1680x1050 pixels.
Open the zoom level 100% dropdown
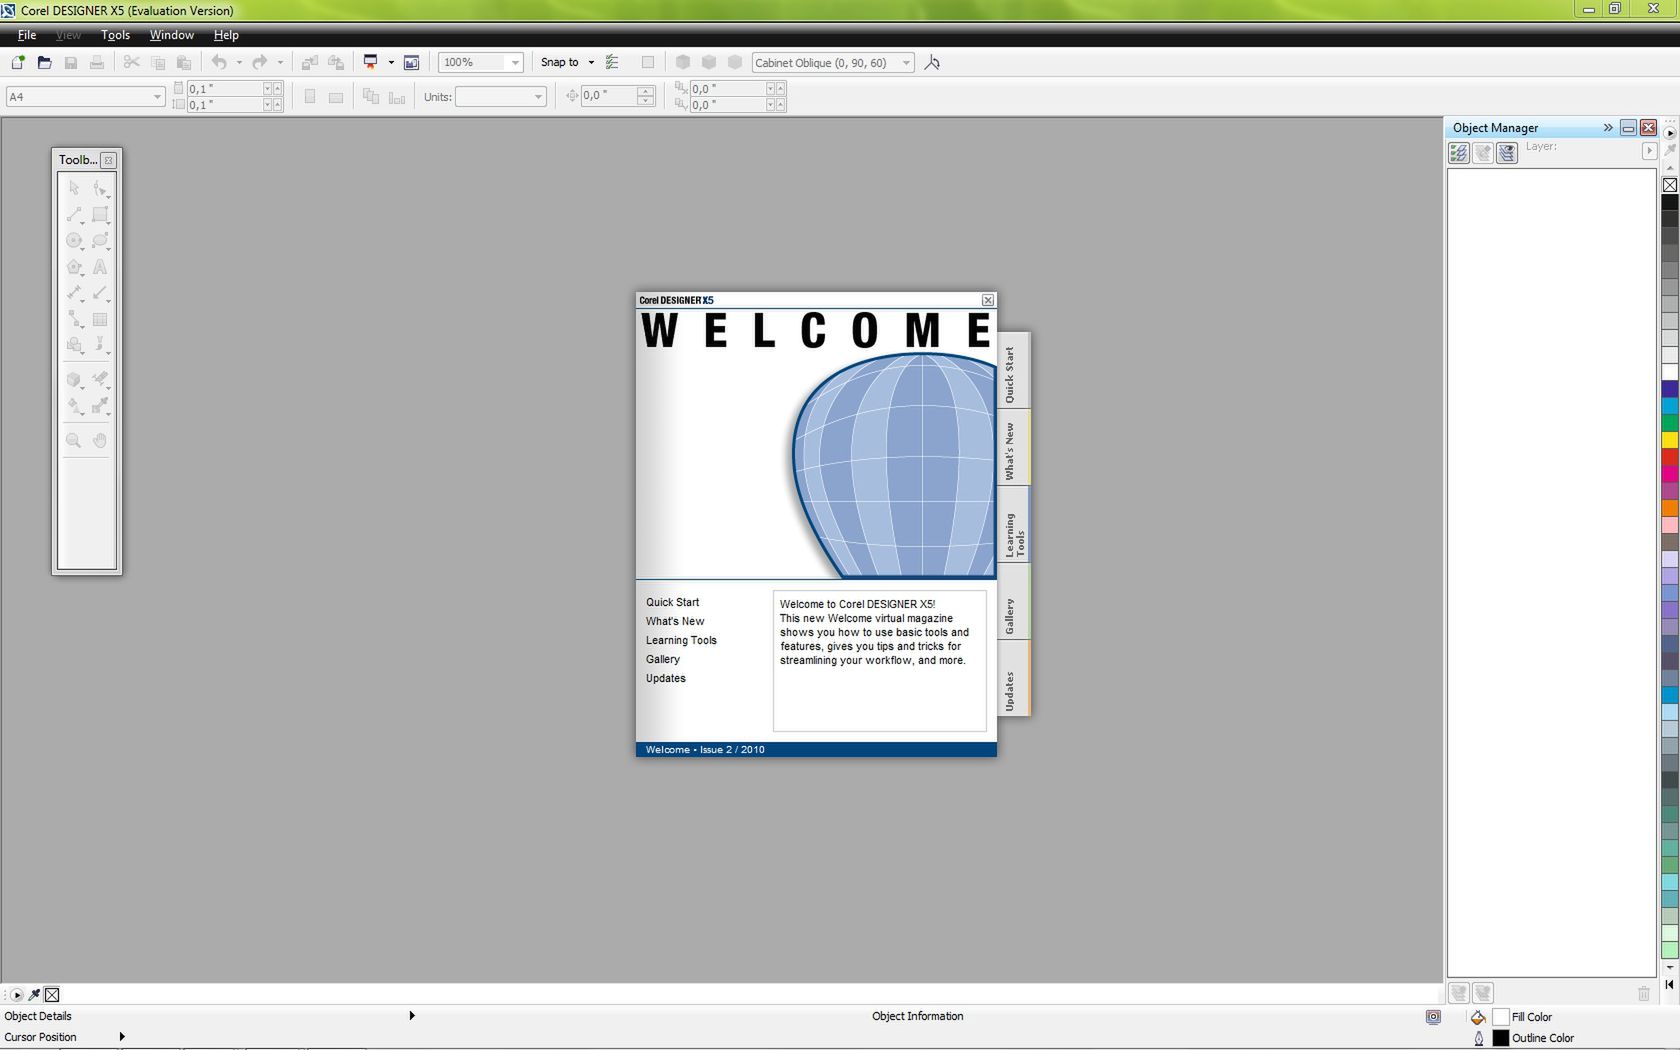pos(515,62)
